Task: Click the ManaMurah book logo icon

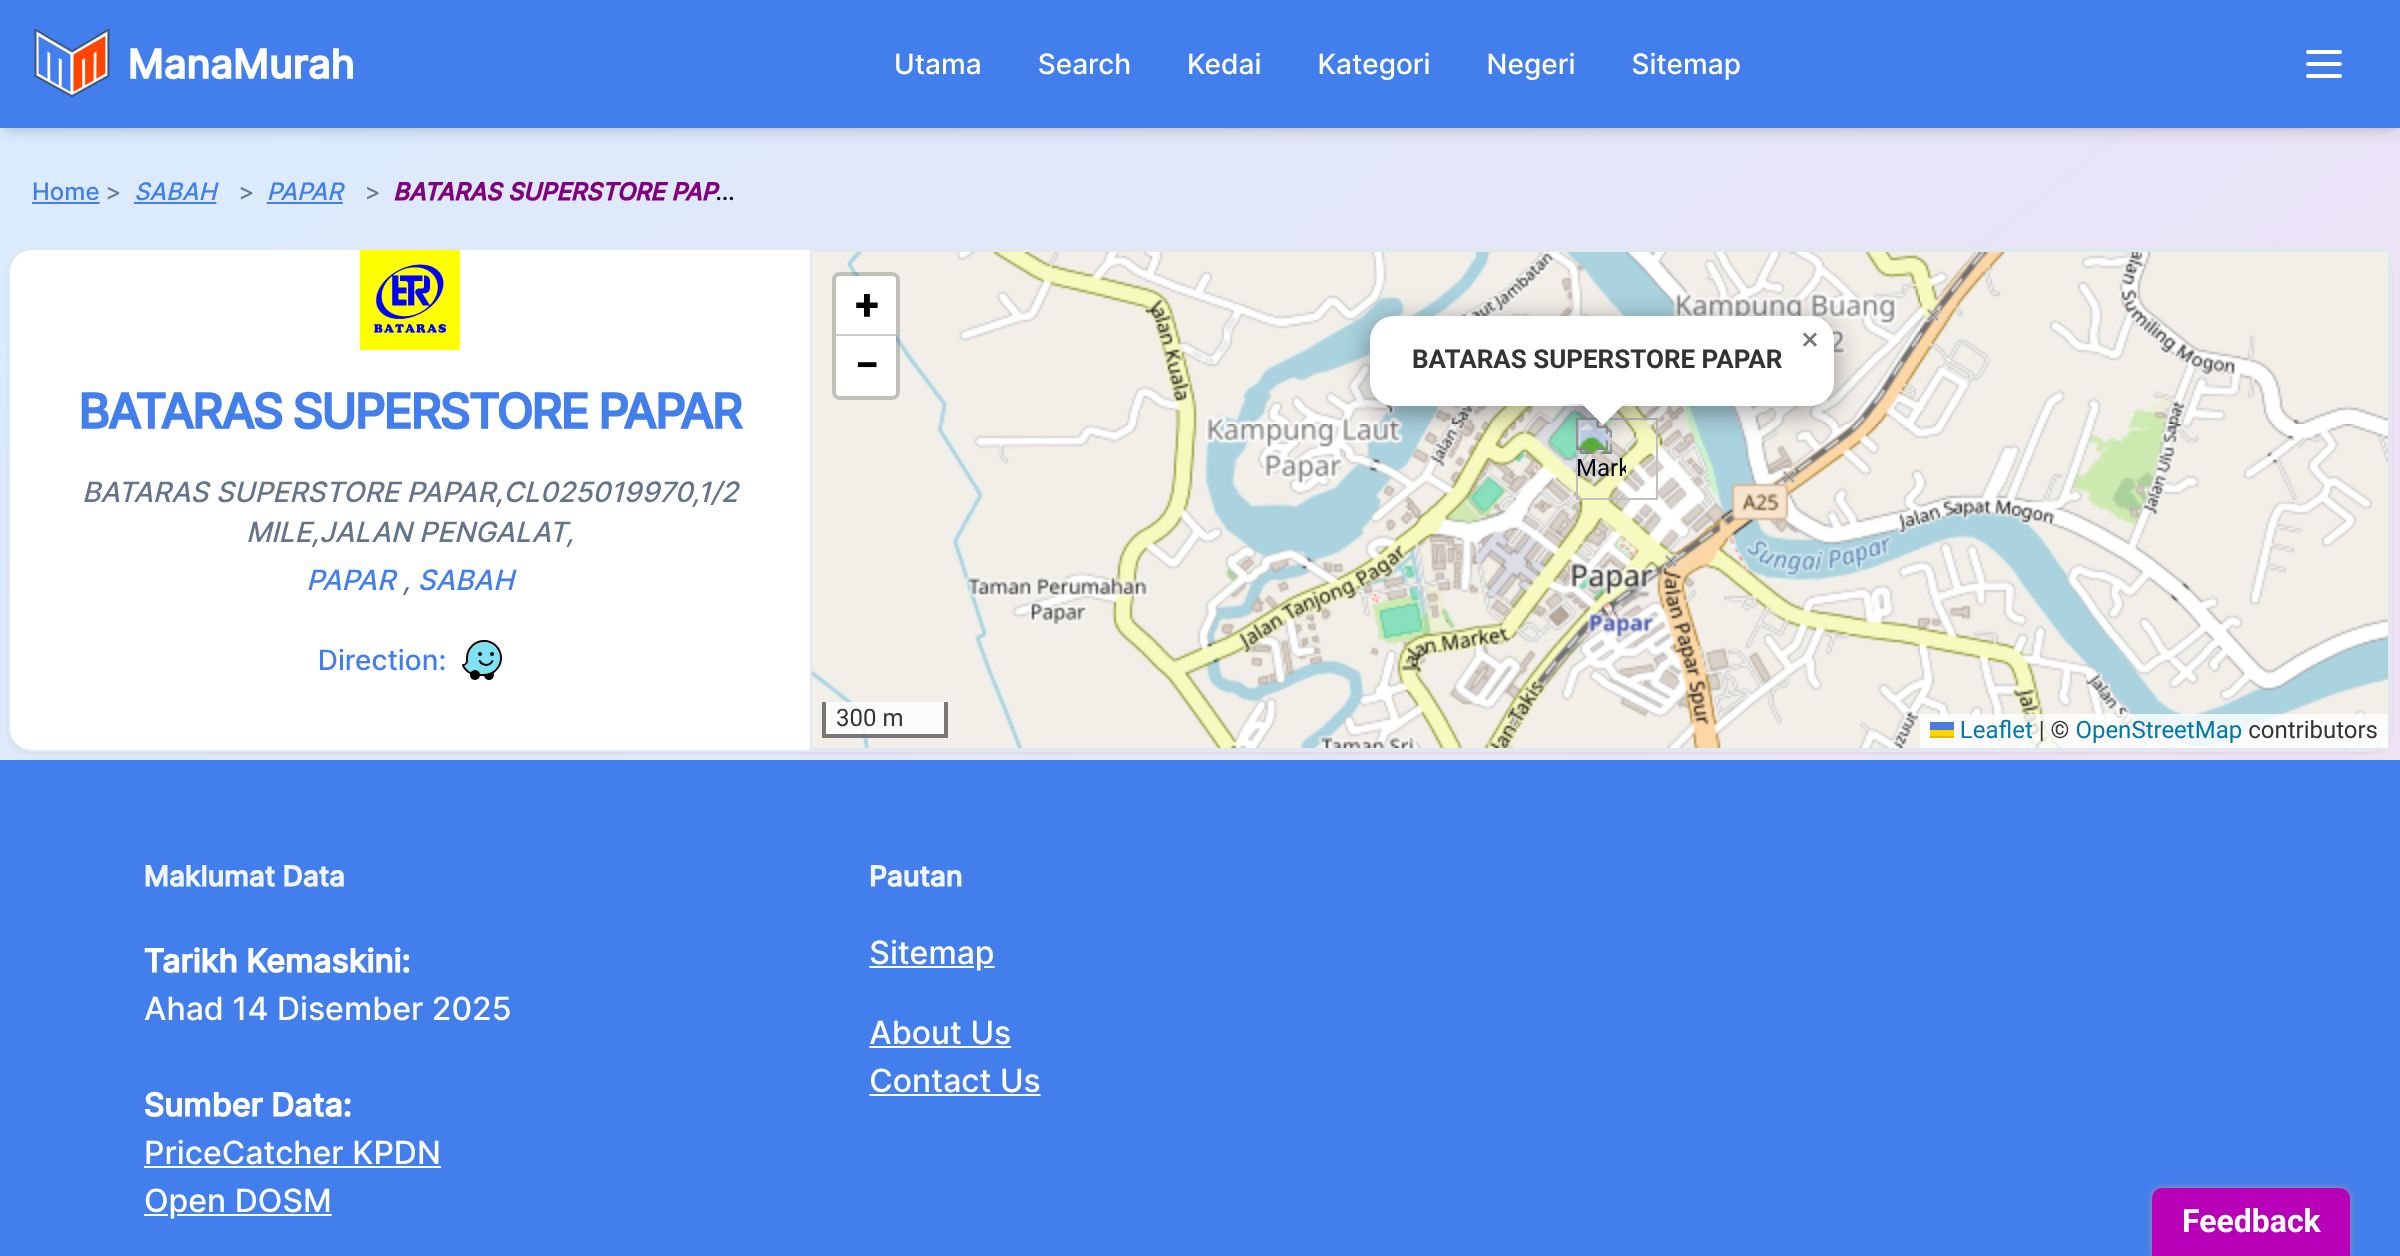Action: tap(71, 64)
